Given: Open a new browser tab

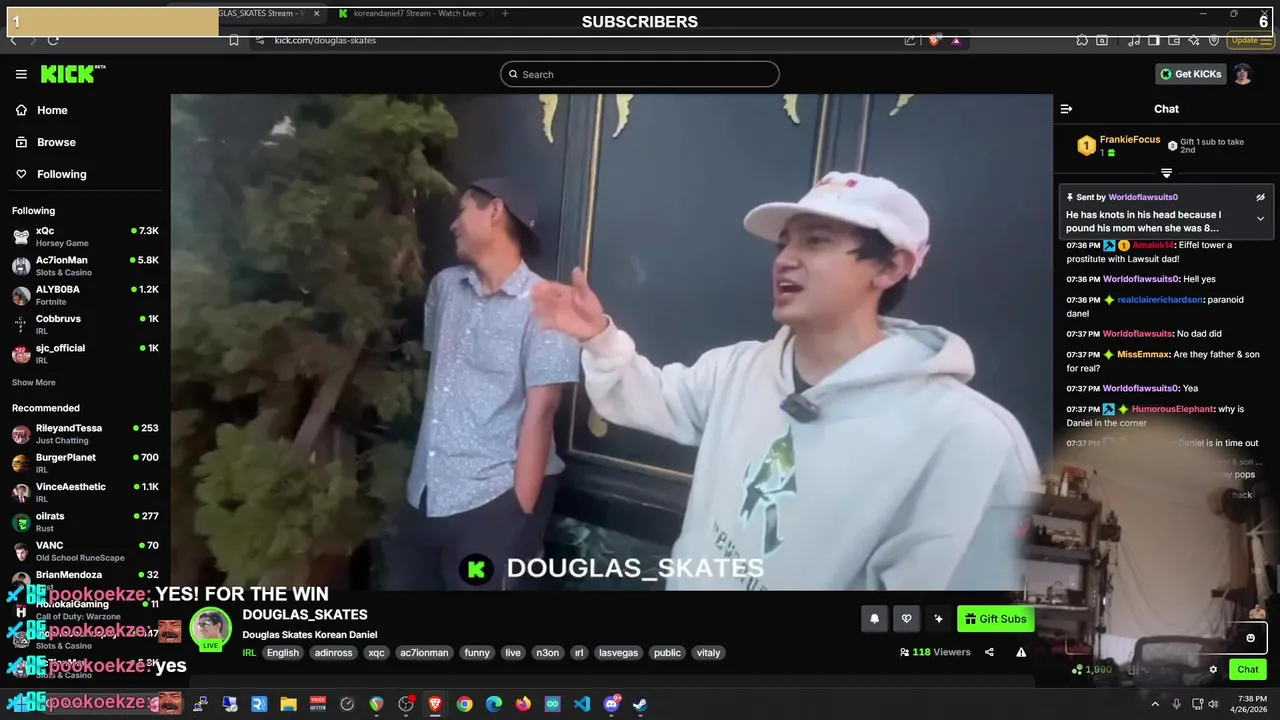Looking at the screenshot, I should (x=505, y=13).
